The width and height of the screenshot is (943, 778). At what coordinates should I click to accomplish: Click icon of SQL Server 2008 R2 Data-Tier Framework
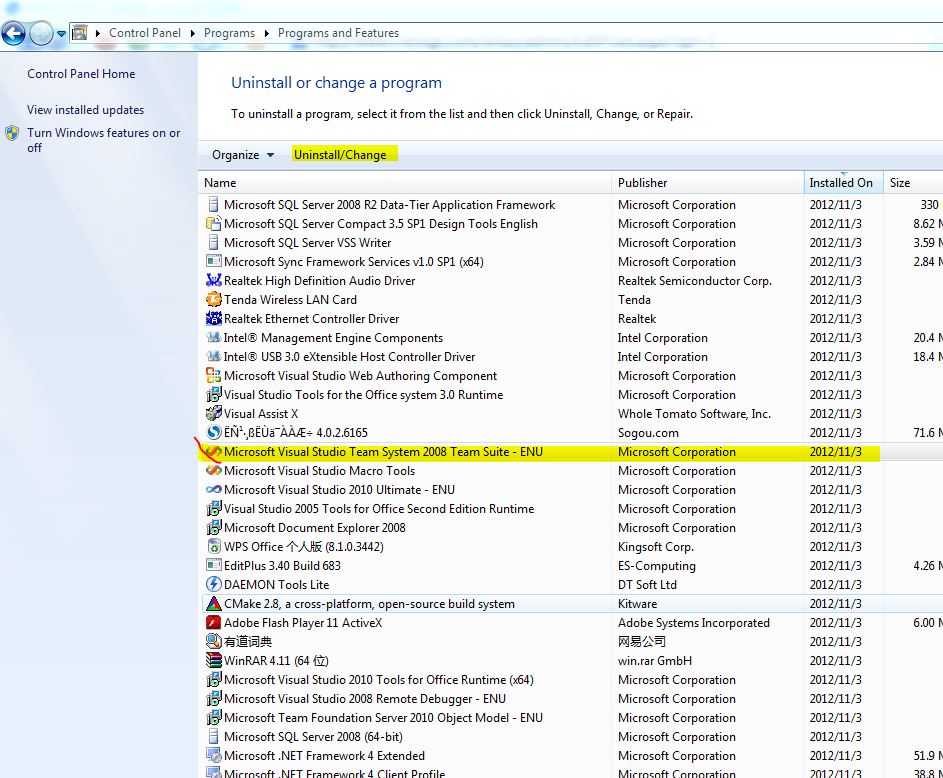pyautogui.click(x=213, y=204)
